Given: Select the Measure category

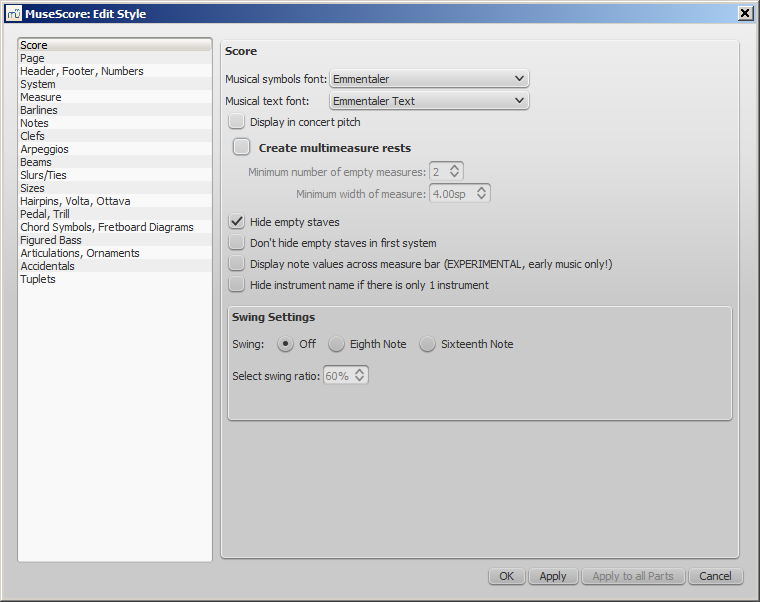Looking at the screenshot, I should point(115,97).
